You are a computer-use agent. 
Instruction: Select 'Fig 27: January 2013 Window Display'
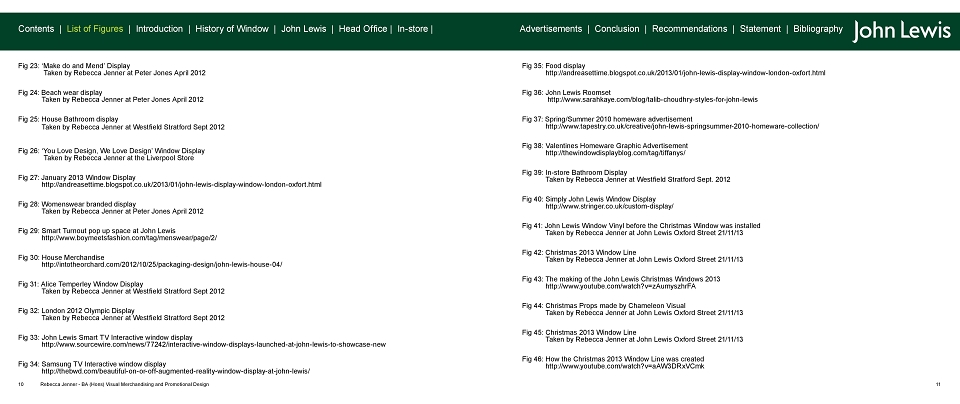pyautogui.click(x=77, y=178)
